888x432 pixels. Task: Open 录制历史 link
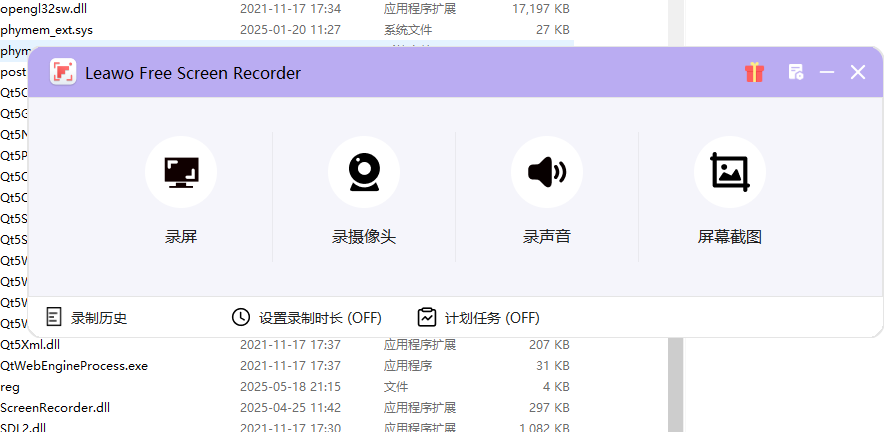(99, 318)
